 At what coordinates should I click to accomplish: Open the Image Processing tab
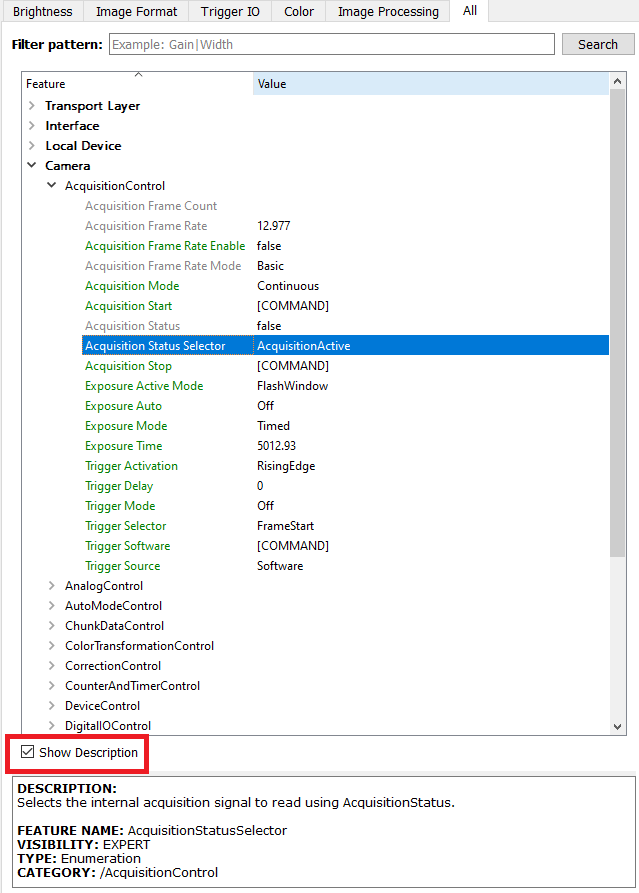click(x=388, y=12)
